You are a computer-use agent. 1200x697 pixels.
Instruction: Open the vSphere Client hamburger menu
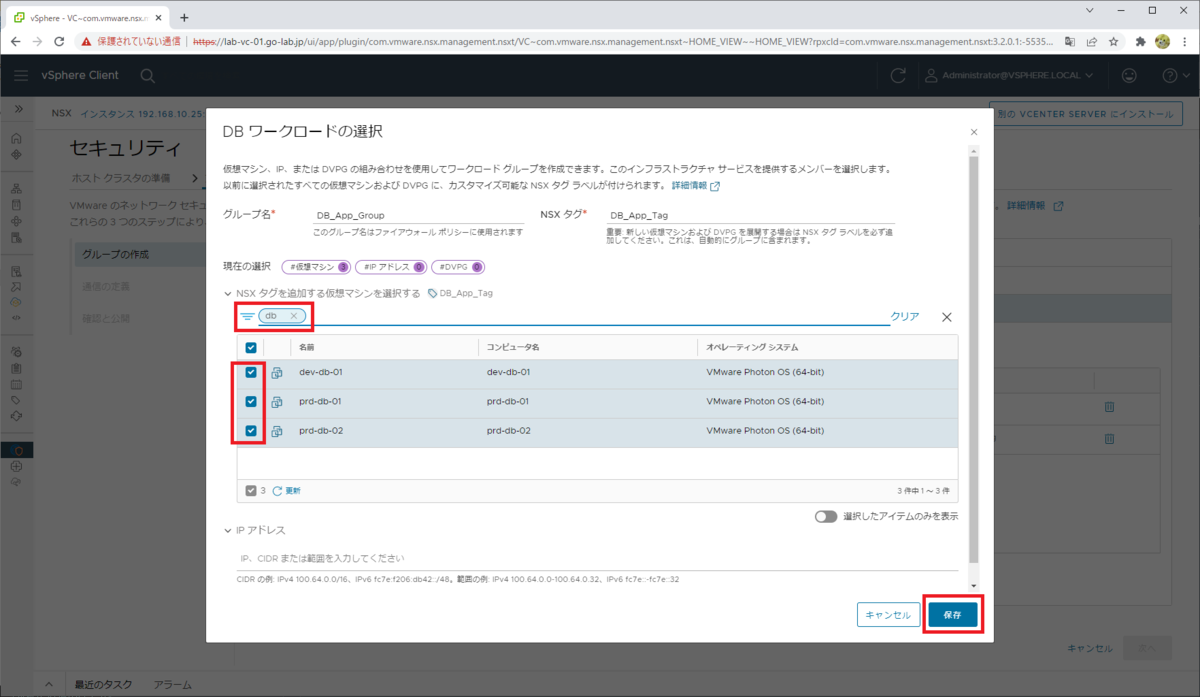coord(21,75)
